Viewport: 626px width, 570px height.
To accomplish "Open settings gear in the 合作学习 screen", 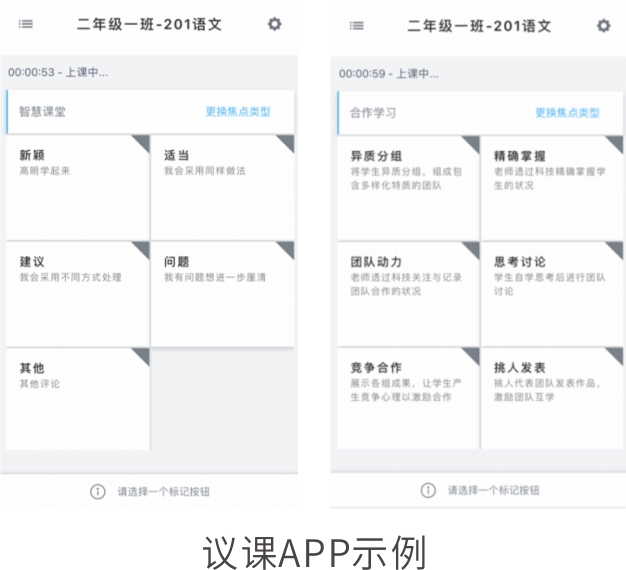I will coord(603,25).
